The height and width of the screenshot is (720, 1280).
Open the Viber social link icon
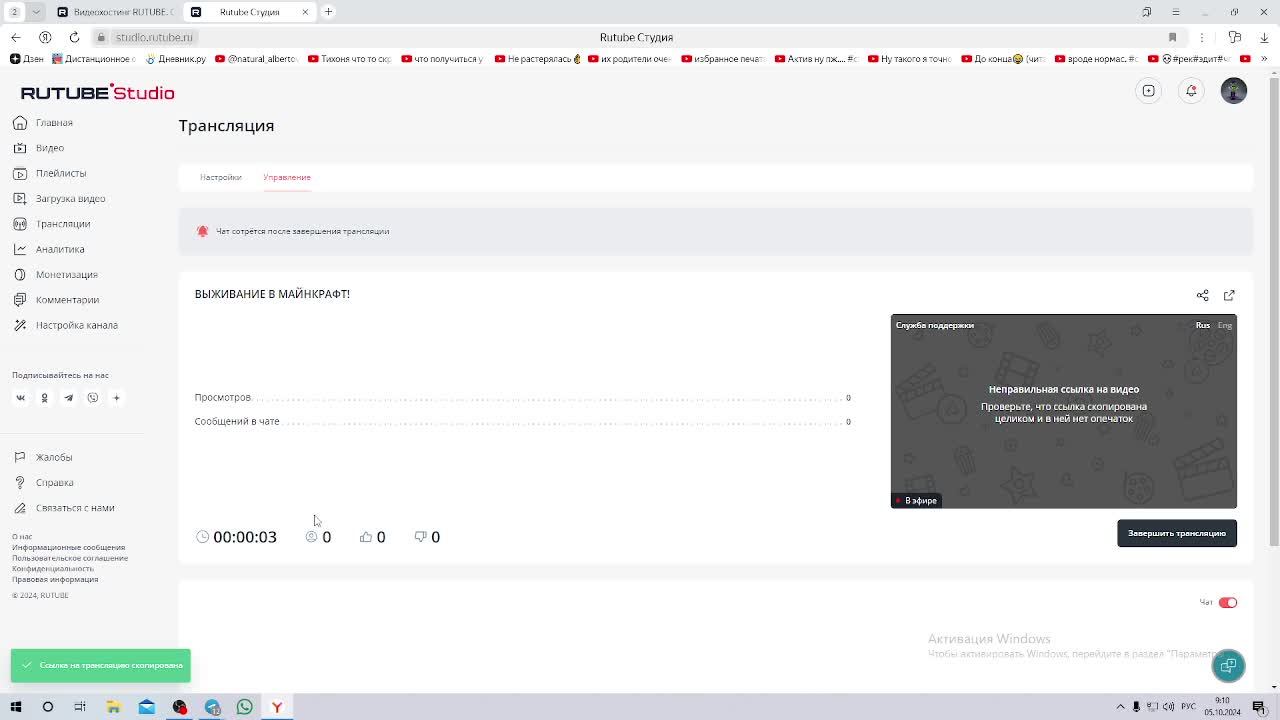pos(92,398)
